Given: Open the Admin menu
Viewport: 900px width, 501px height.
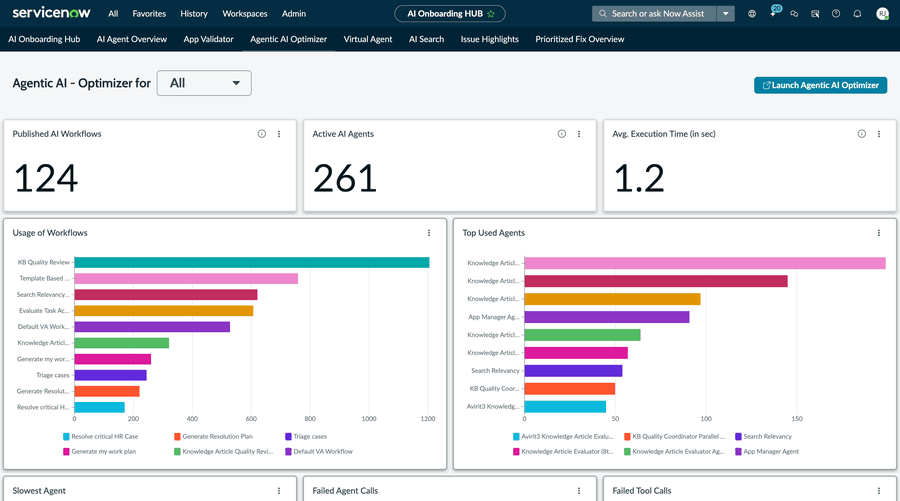Looking at the screenshot, I should pos(294,14).
